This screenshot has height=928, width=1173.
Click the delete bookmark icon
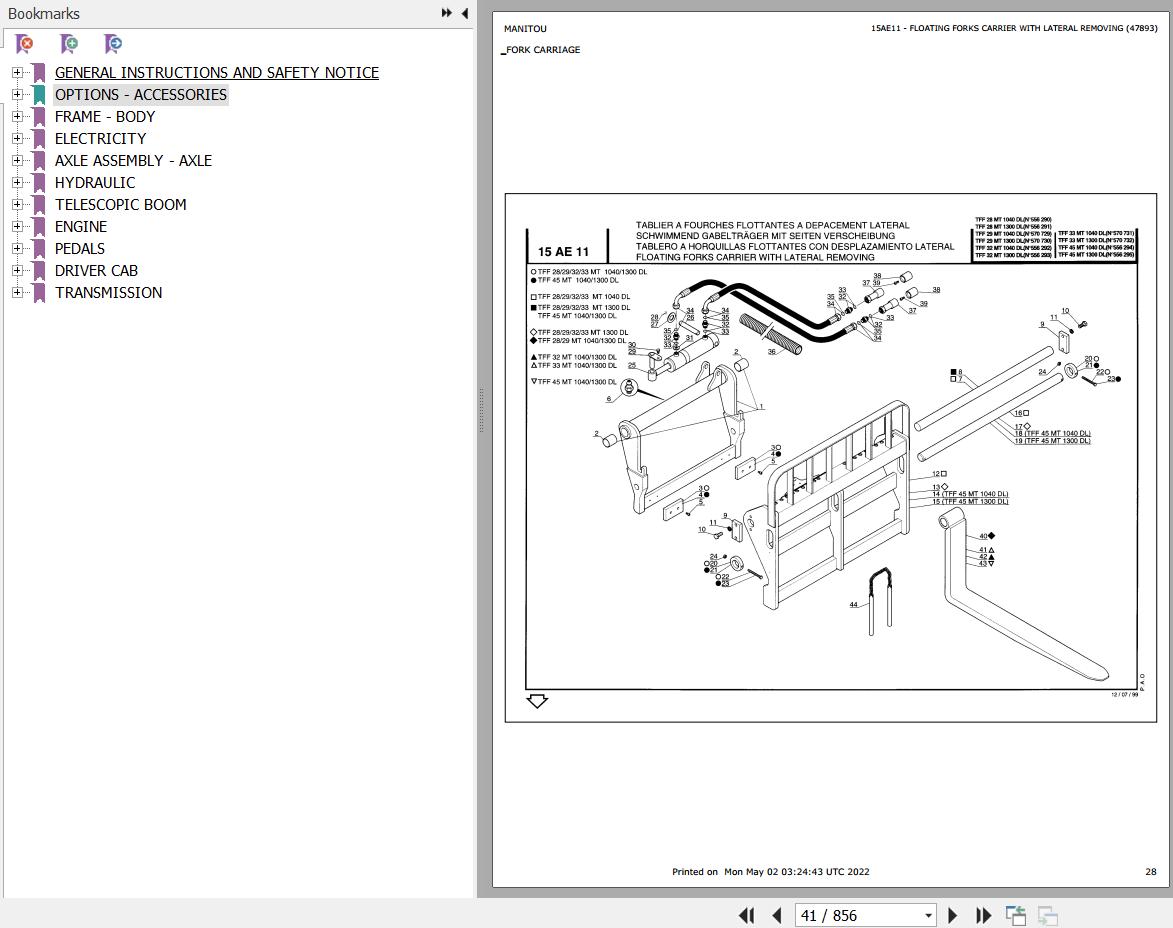tap(25, 44)
